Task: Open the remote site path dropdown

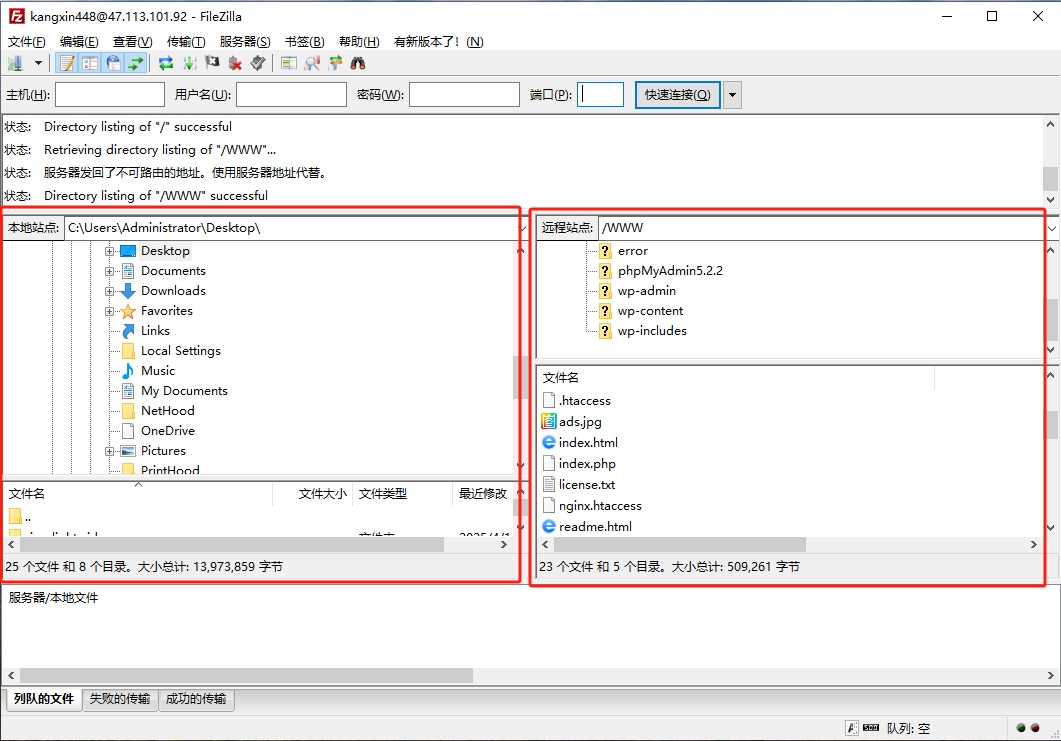Action: [x=1052, y=228]
